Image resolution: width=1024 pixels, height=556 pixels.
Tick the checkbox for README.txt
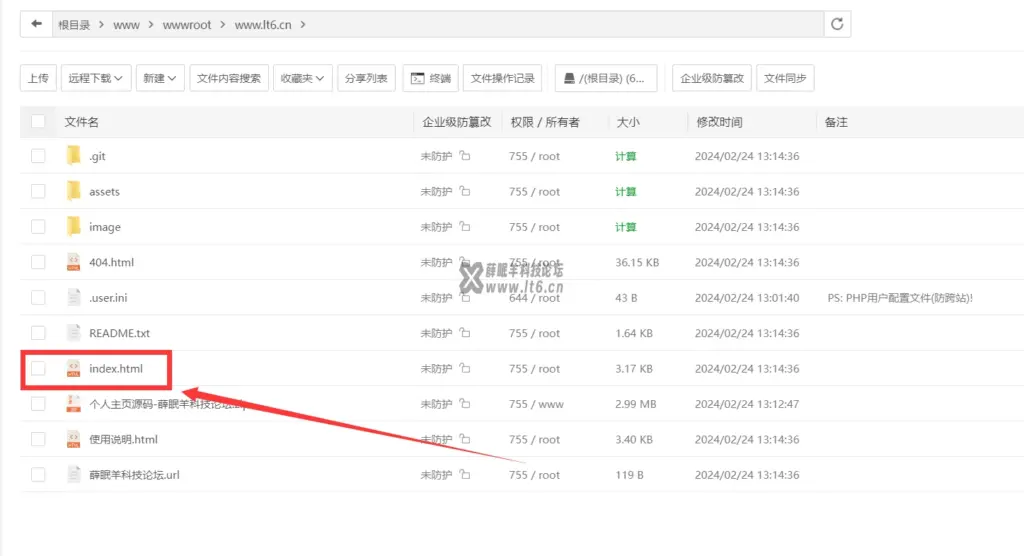(x=38, y=333)
